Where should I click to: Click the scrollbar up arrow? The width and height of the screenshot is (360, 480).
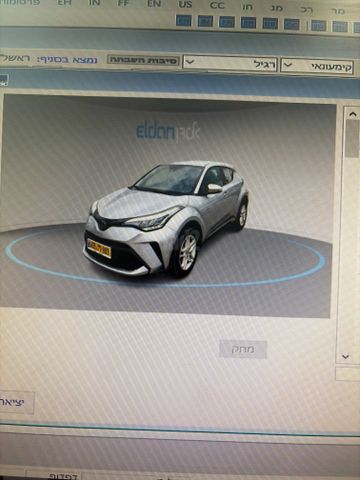[352, 114]
